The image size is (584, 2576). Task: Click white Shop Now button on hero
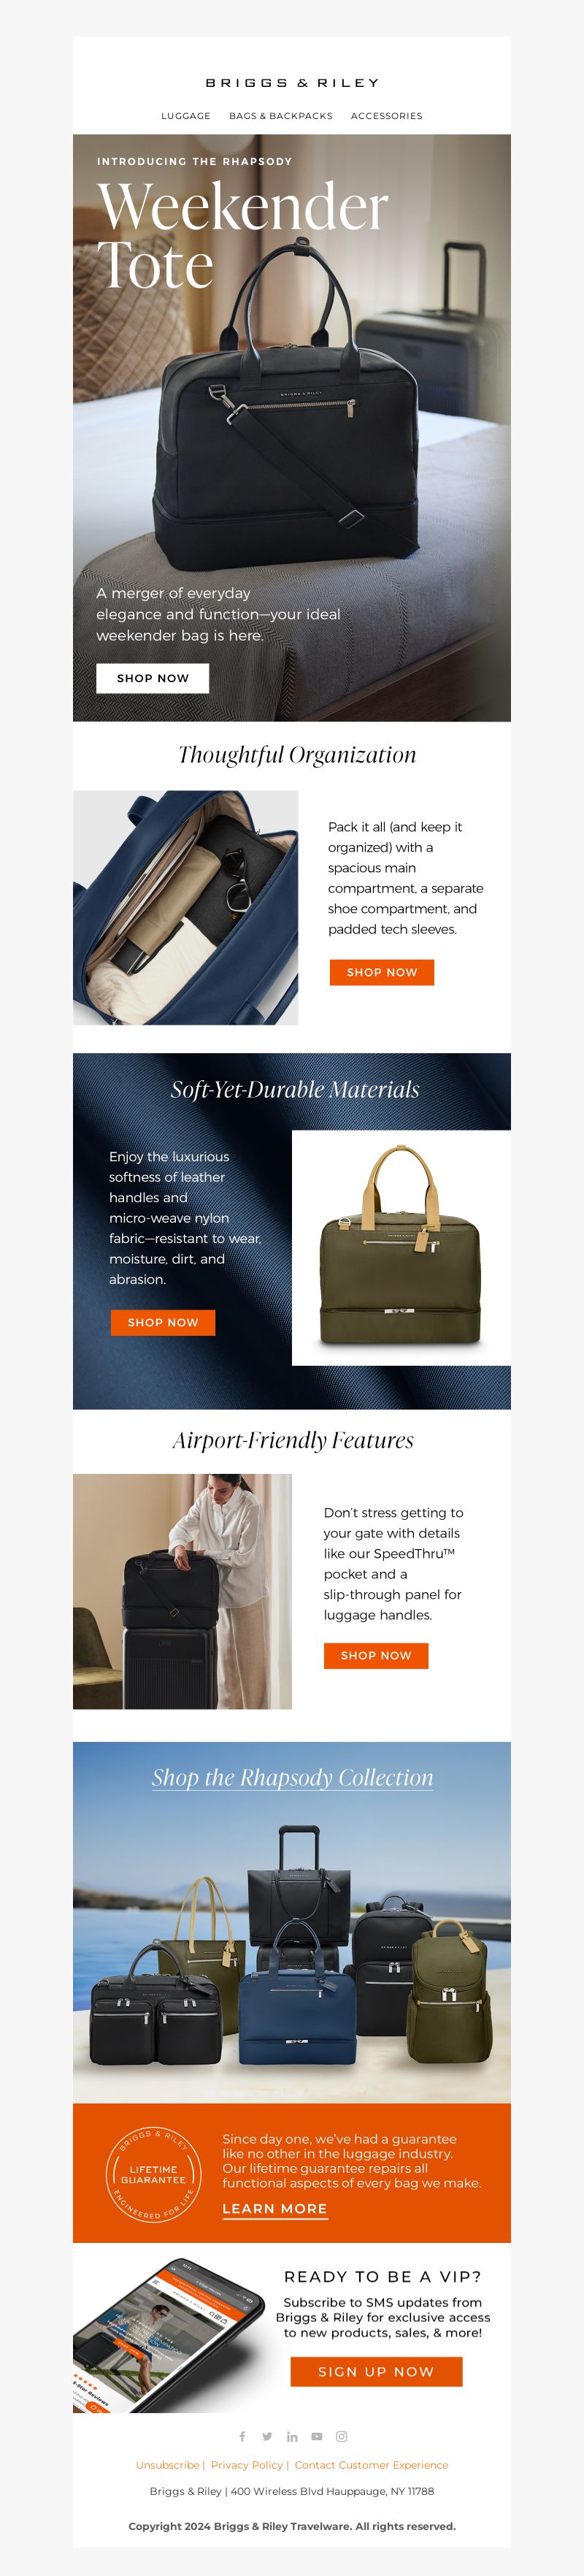pyautogui.click(x=153, y=678)
